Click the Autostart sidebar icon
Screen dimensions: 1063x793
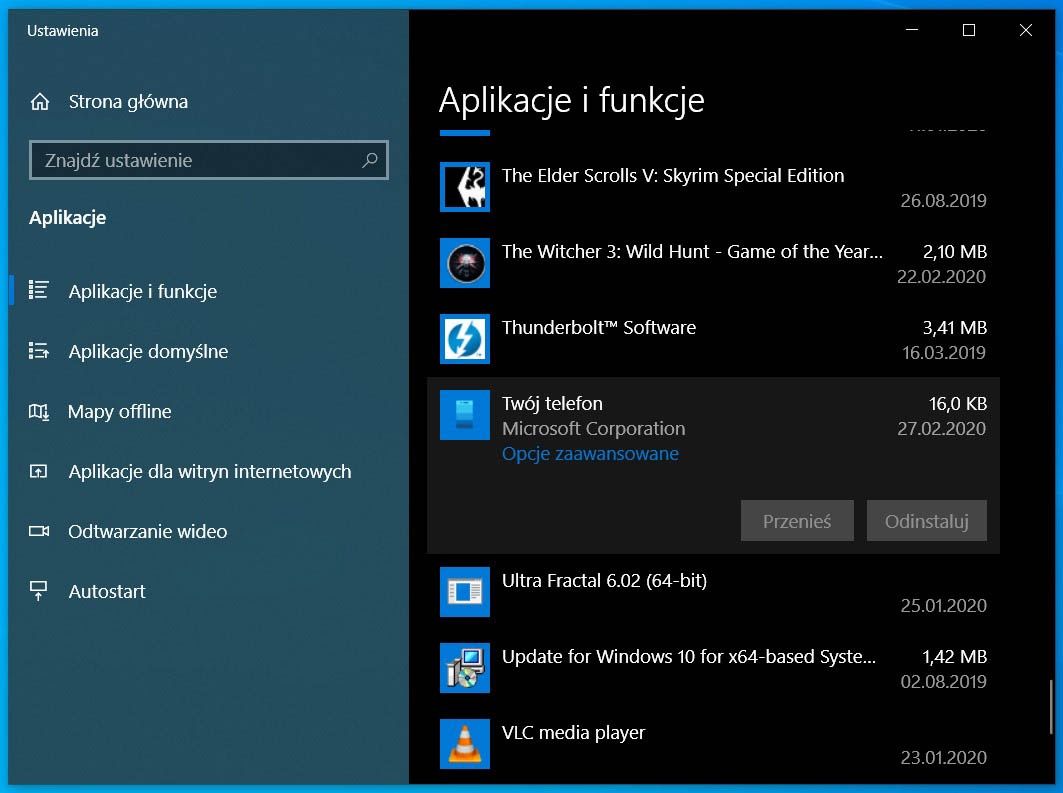click(39, 591)
